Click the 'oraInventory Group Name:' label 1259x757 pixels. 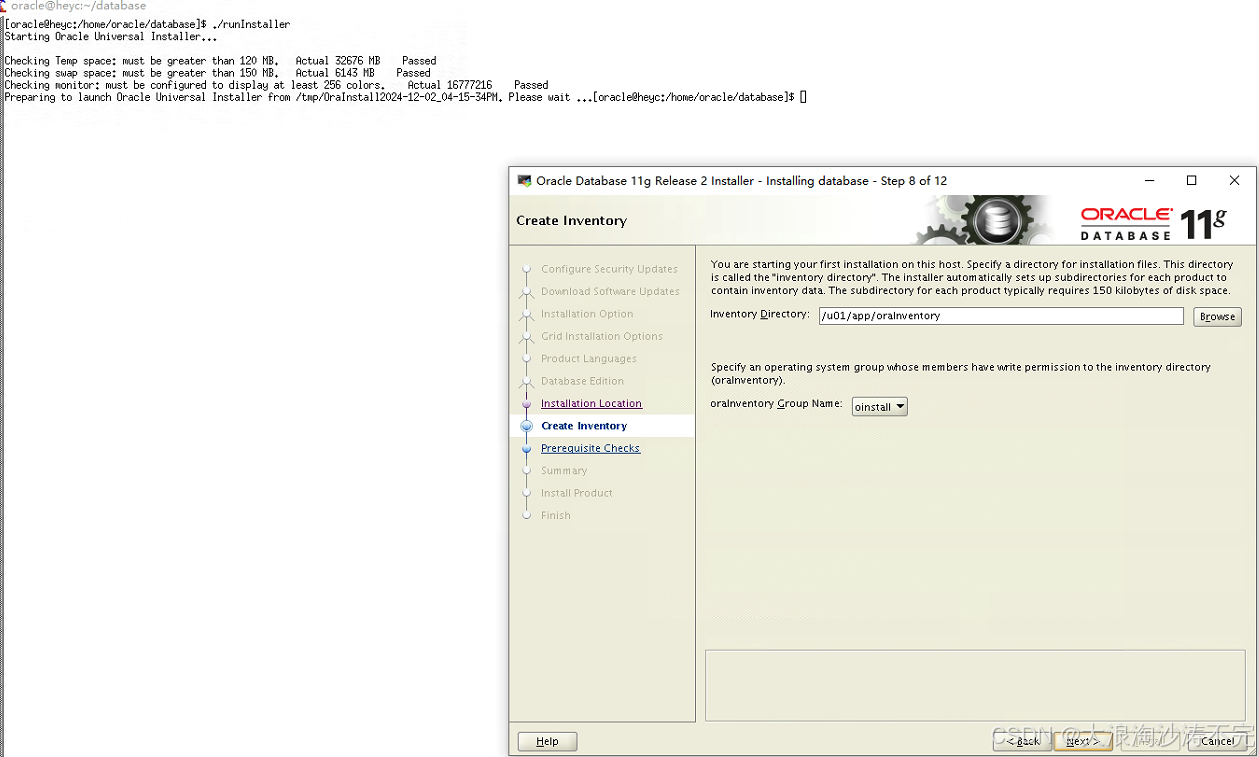coord(776,404)
